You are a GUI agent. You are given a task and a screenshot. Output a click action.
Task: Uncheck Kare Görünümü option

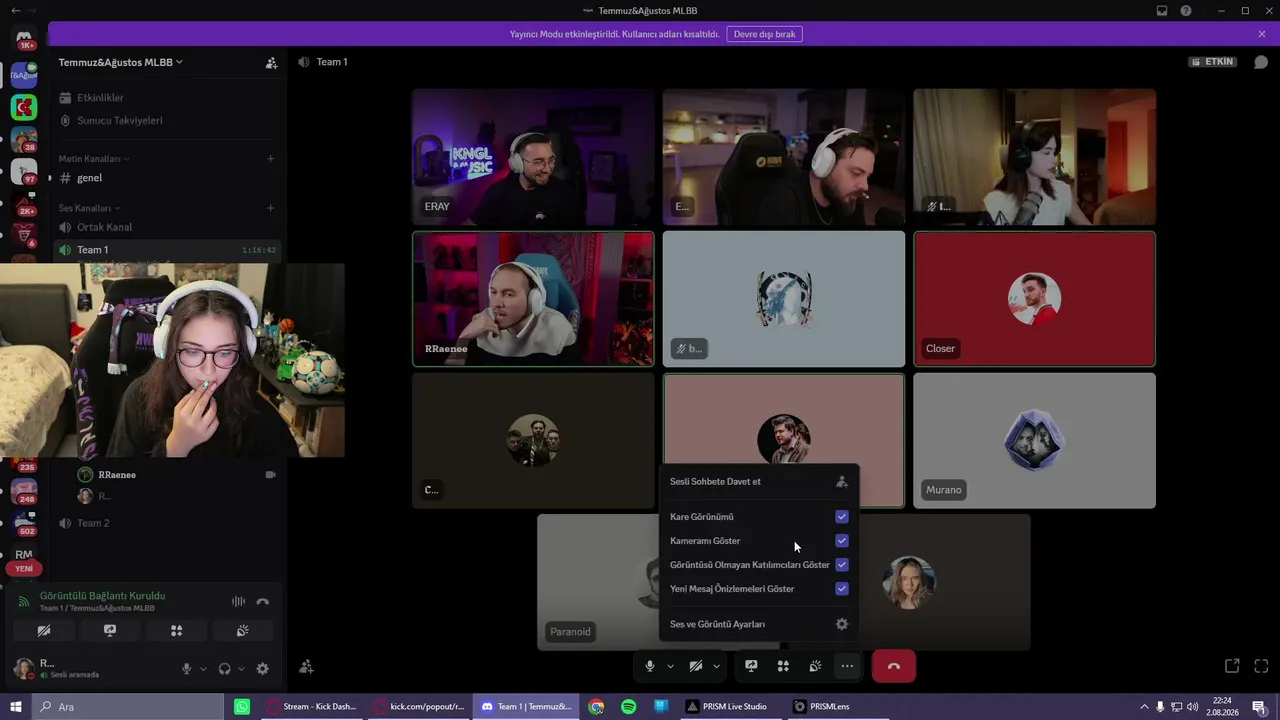[x=842, y=517]
